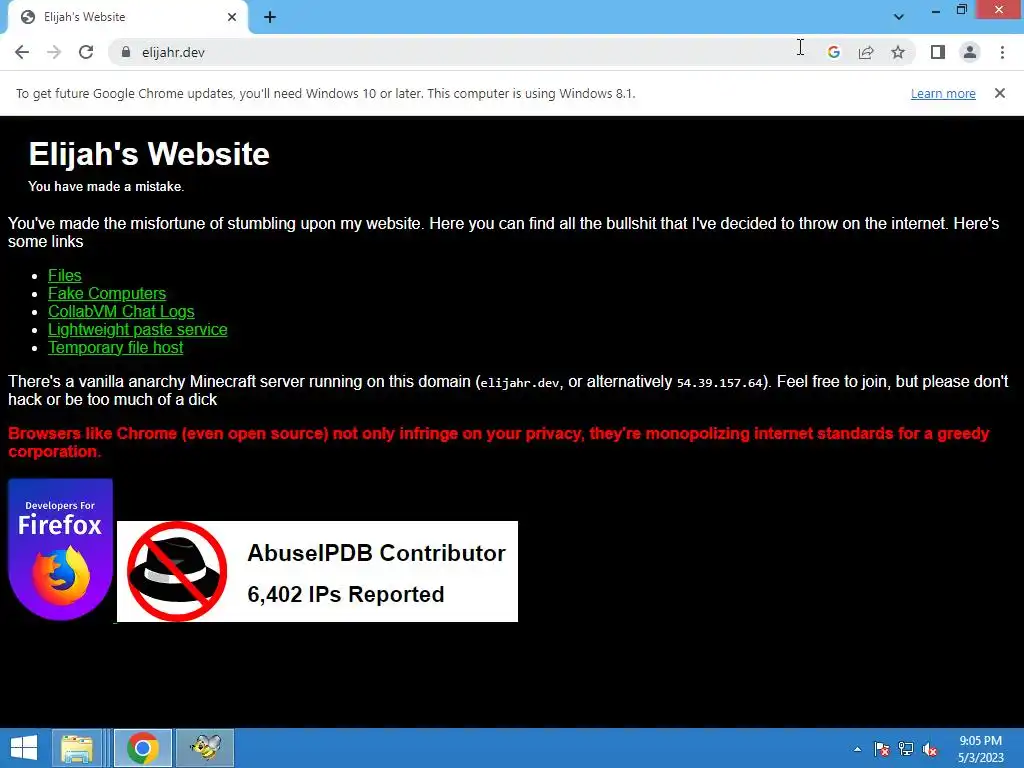Open the network status tray icon

coord(906,749)
